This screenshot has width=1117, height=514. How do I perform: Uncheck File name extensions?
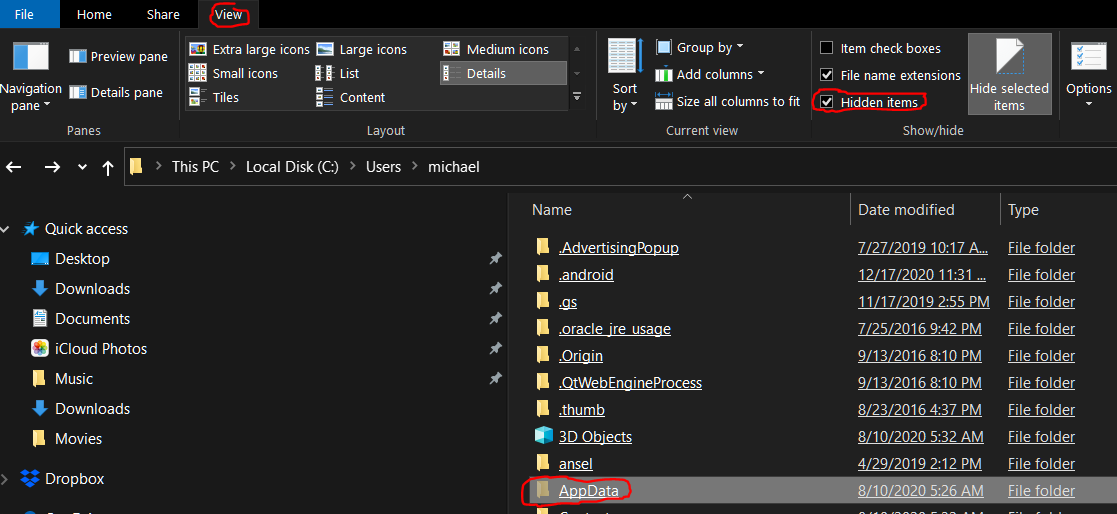827,75
